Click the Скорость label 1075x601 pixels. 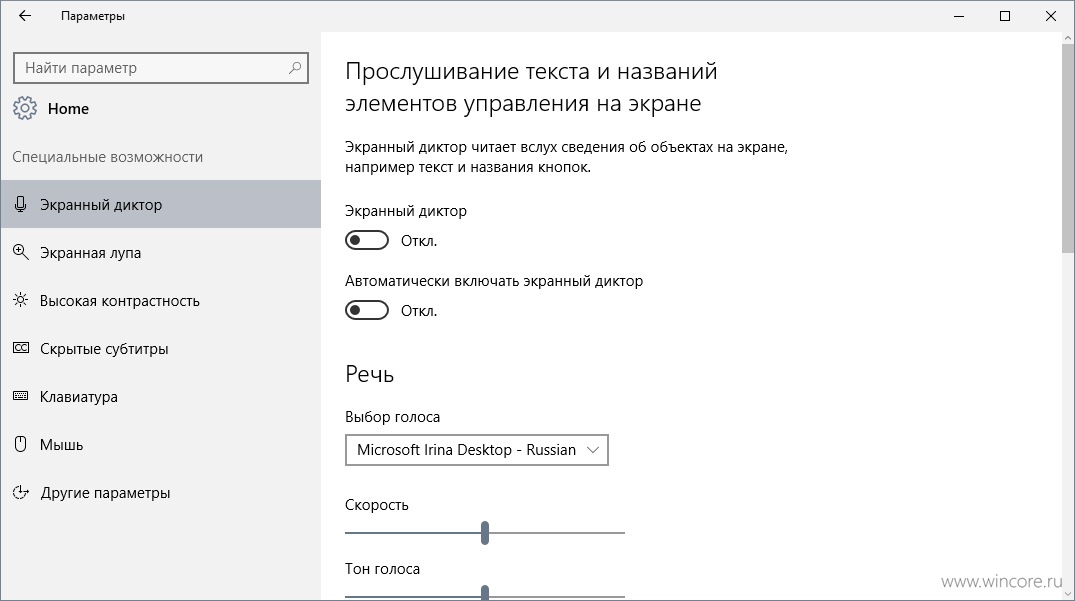click(376, 505)
